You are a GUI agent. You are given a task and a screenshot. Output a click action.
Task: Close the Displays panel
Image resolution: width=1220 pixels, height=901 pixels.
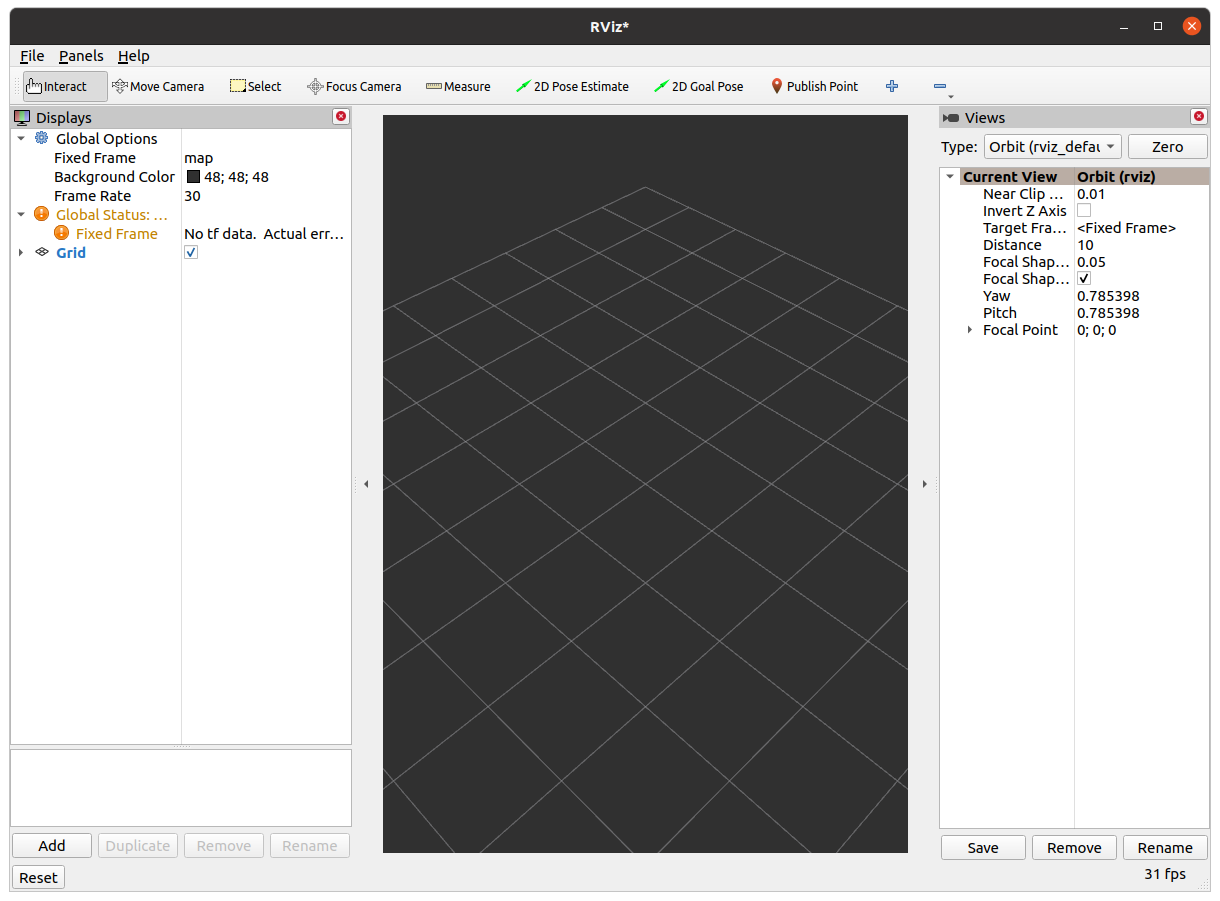[341, 117]
